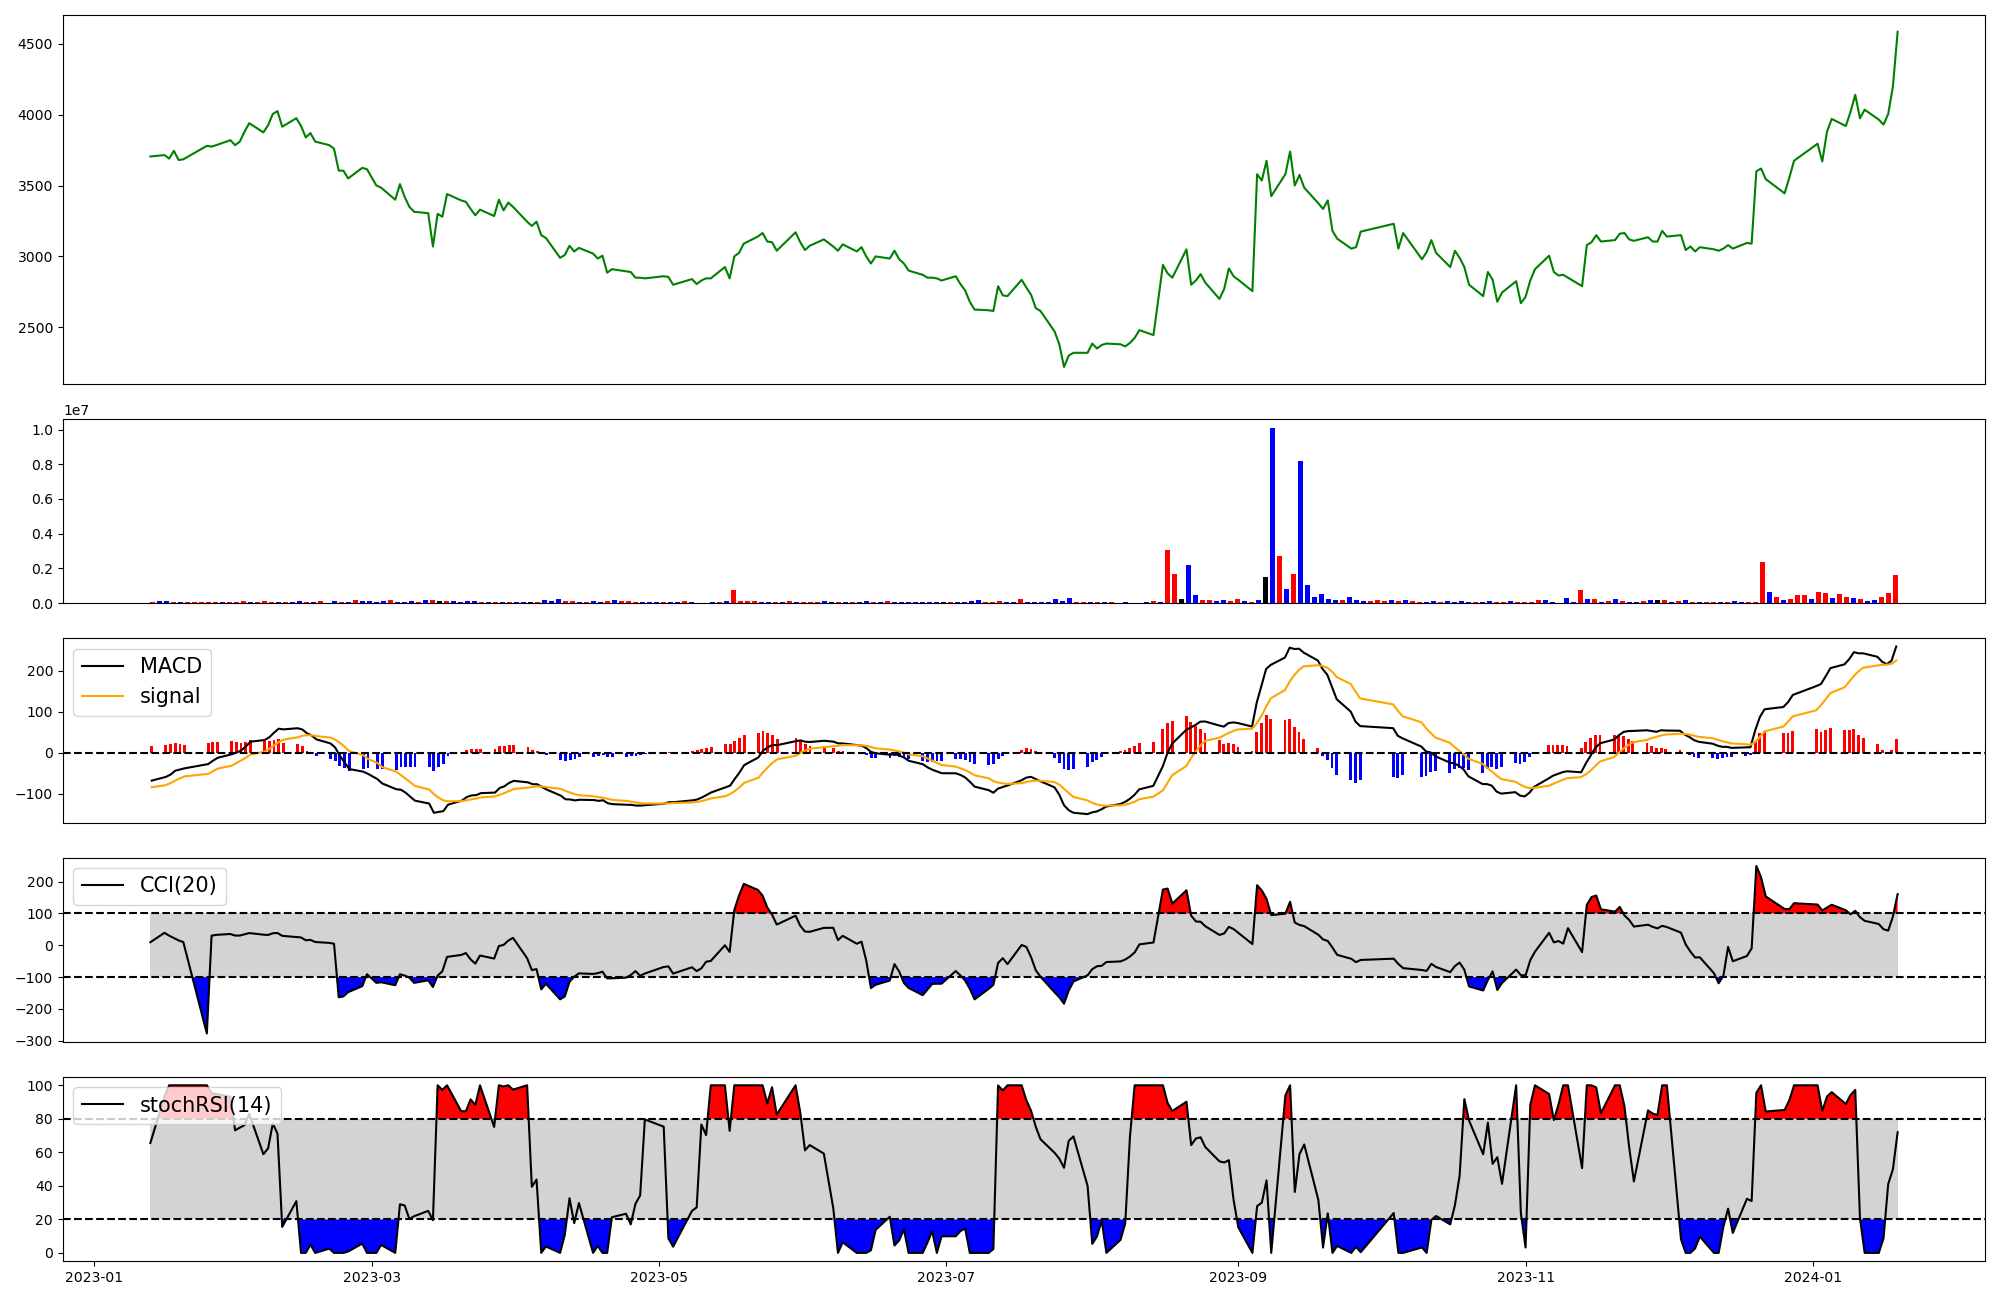Select the 0.8 volume axis label
The image size is (2000, 1300).
pyautogui.click(x=42, y=465)
